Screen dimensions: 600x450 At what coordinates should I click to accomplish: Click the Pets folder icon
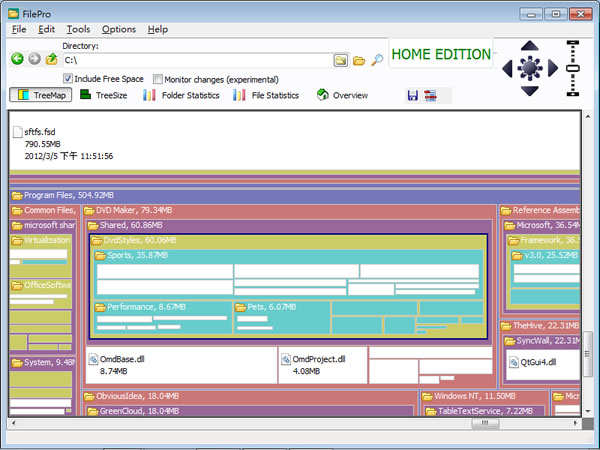point(240,307)
